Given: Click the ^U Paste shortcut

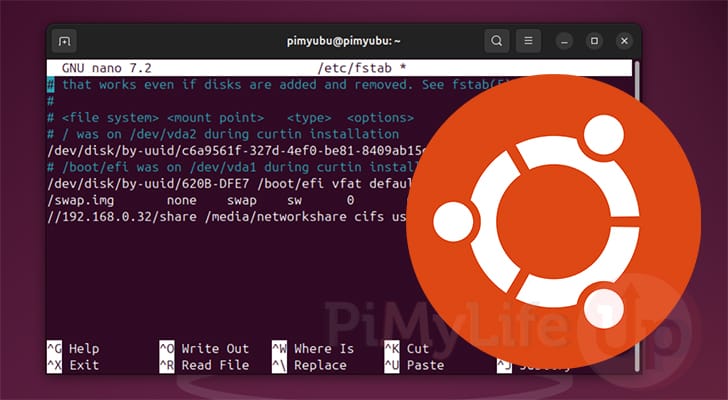Looking at the screenshot, I should click(x=414, y=365).
